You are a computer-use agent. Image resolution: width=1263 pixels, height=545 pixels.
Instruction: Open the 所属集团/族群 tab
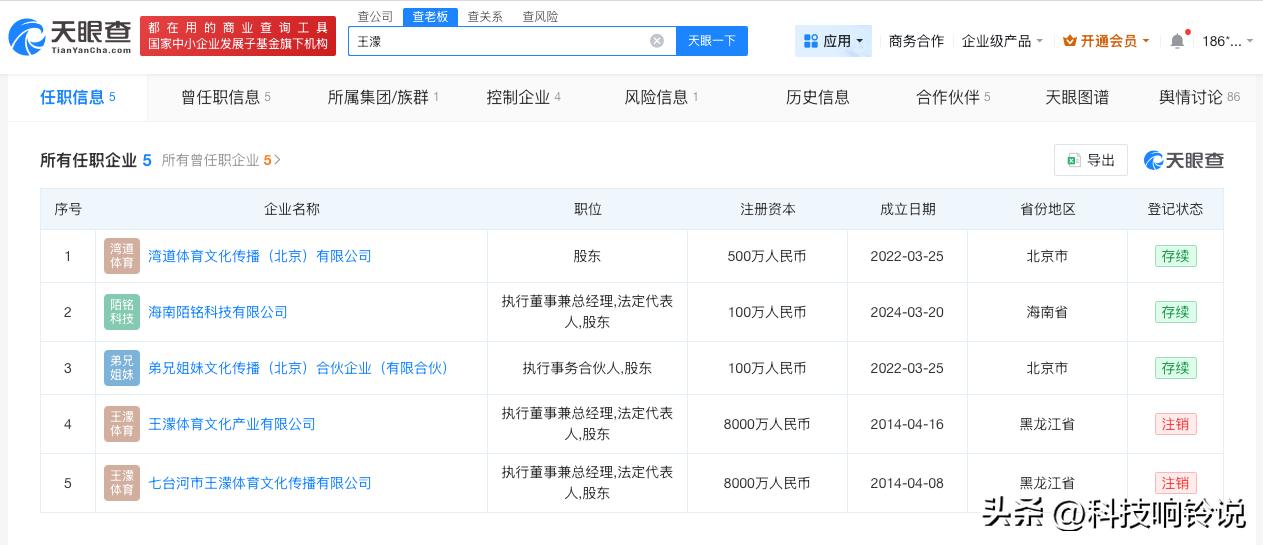[383, 97]
